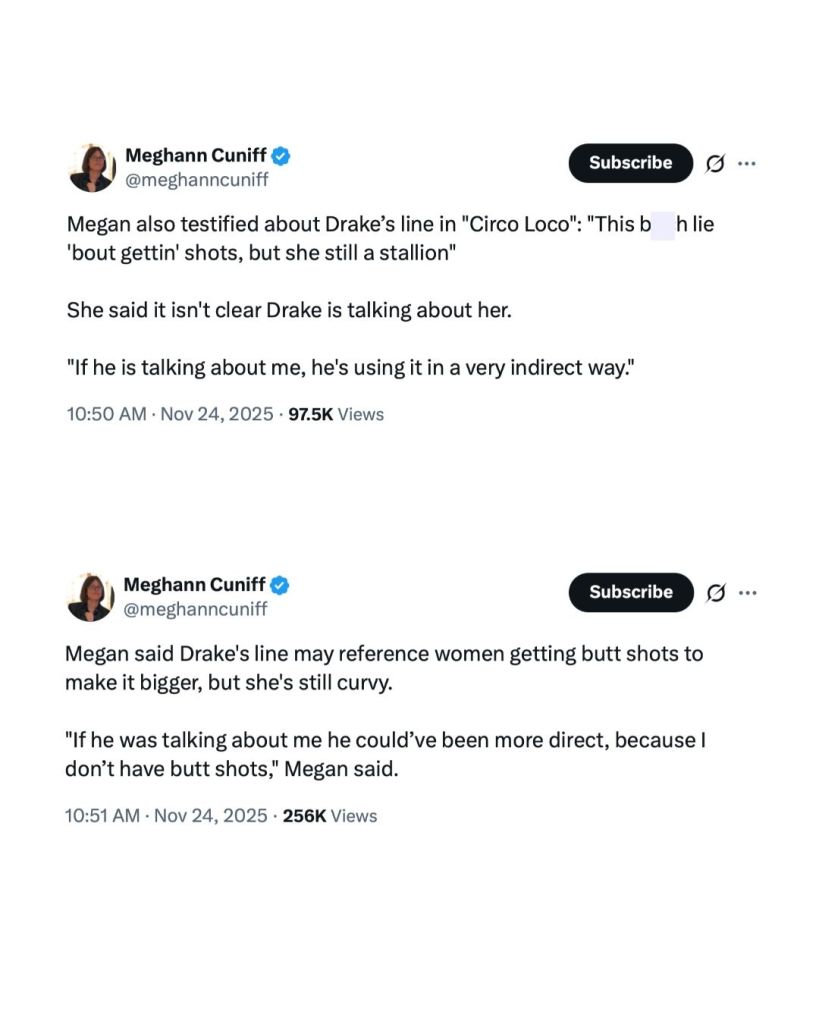The width and height of the screenshot is (819, 1024).
Task: Open the three-dot menu on the 10:50 AM tweet
Action: click(x=746, y=163)
